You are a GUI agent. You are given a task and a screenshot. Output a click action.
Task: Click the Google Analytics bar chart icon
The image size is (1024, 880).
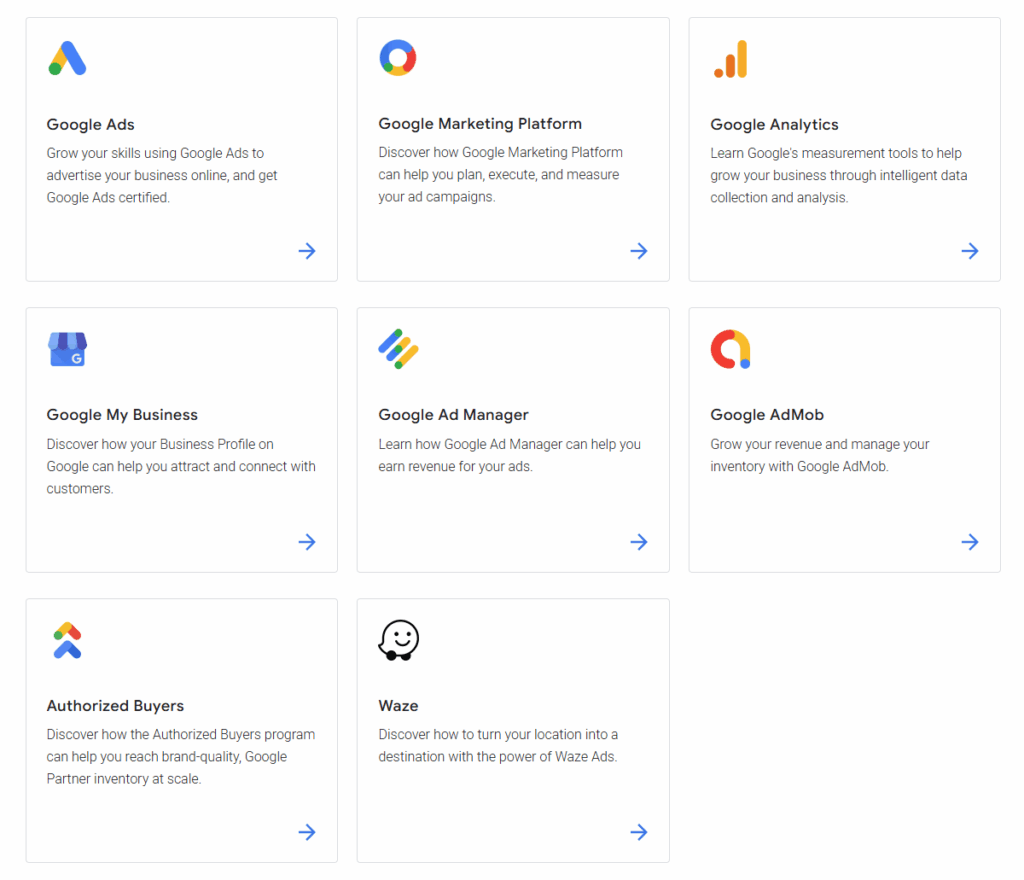[x=731, y=59]
